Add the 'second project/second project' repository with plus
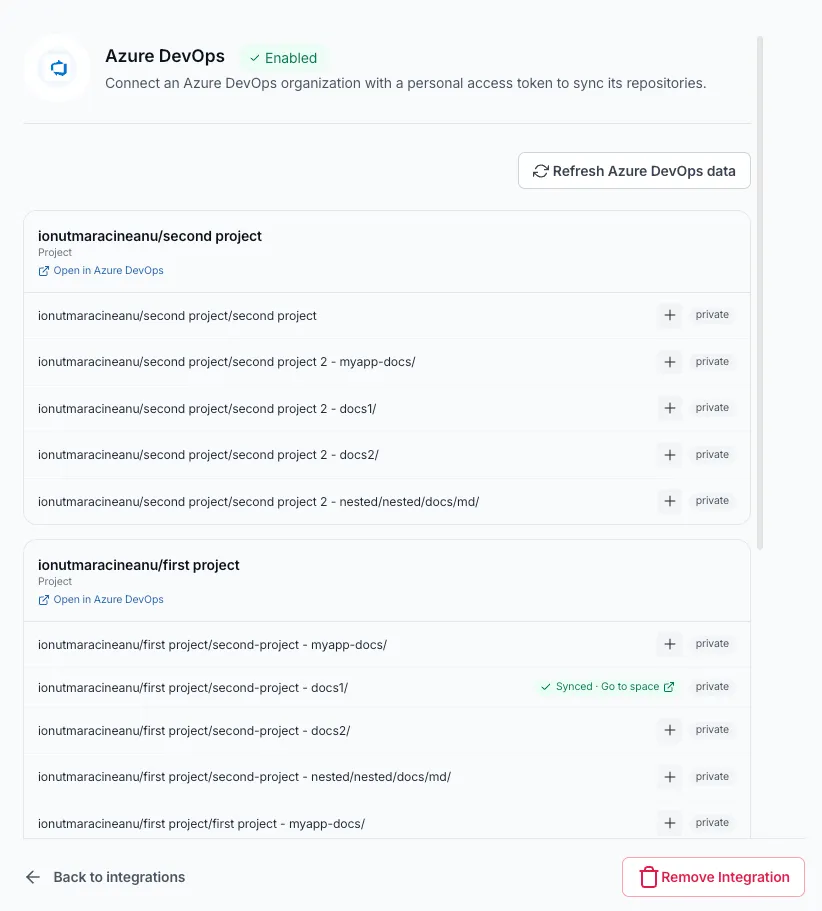 pyautogui.click(x=670, y=315)
